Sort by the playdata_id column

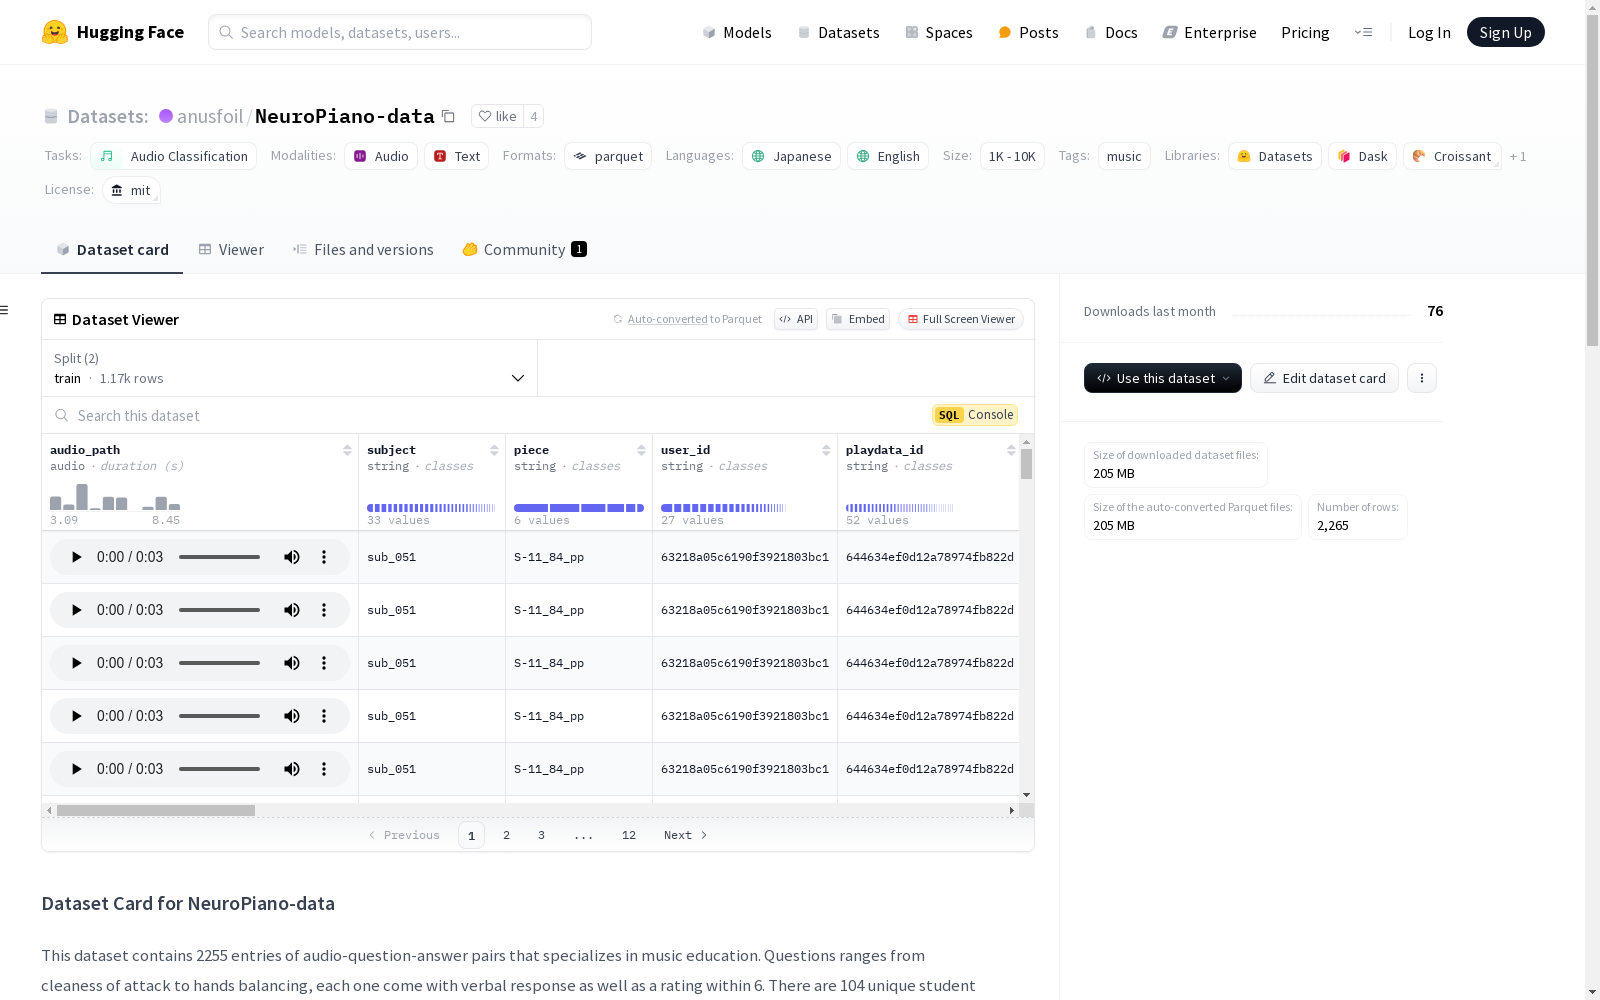[x=1011, y=450]
